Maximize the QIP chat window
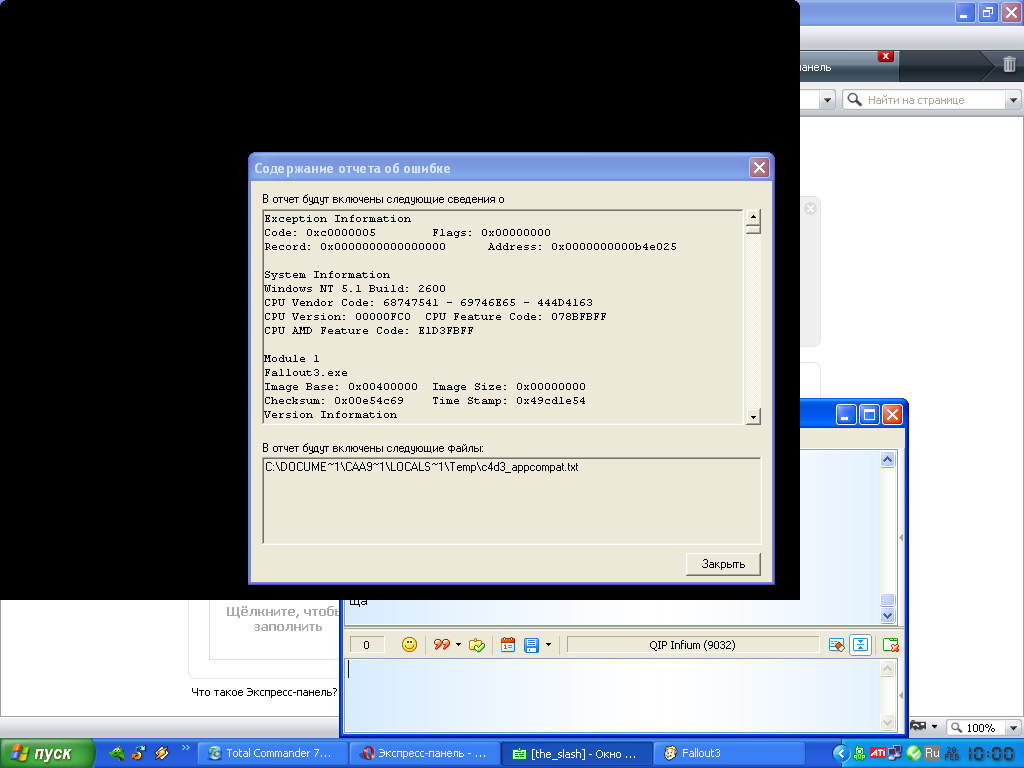The image size is (1024, 768). (x=869, y=414)
